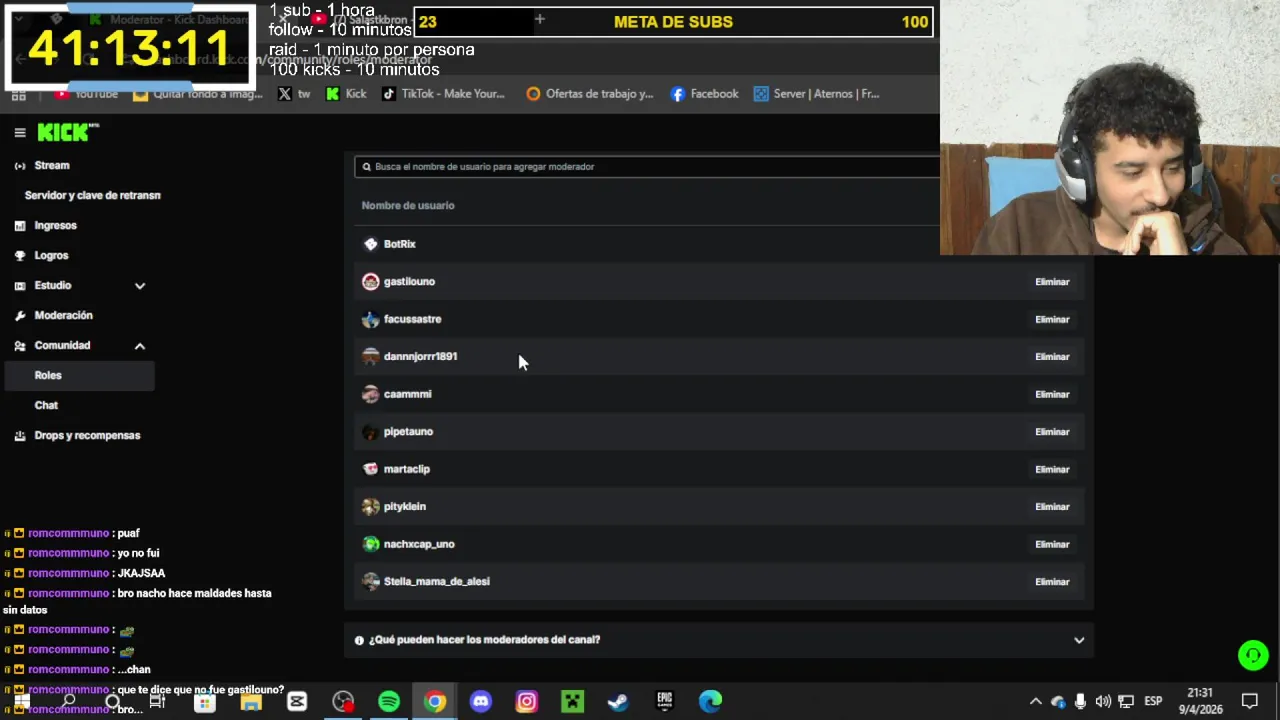Image resolution: width=1280 pixels, height=720 pixels.
Task: Click martaclip avatar
Action: tap(371, 469)
